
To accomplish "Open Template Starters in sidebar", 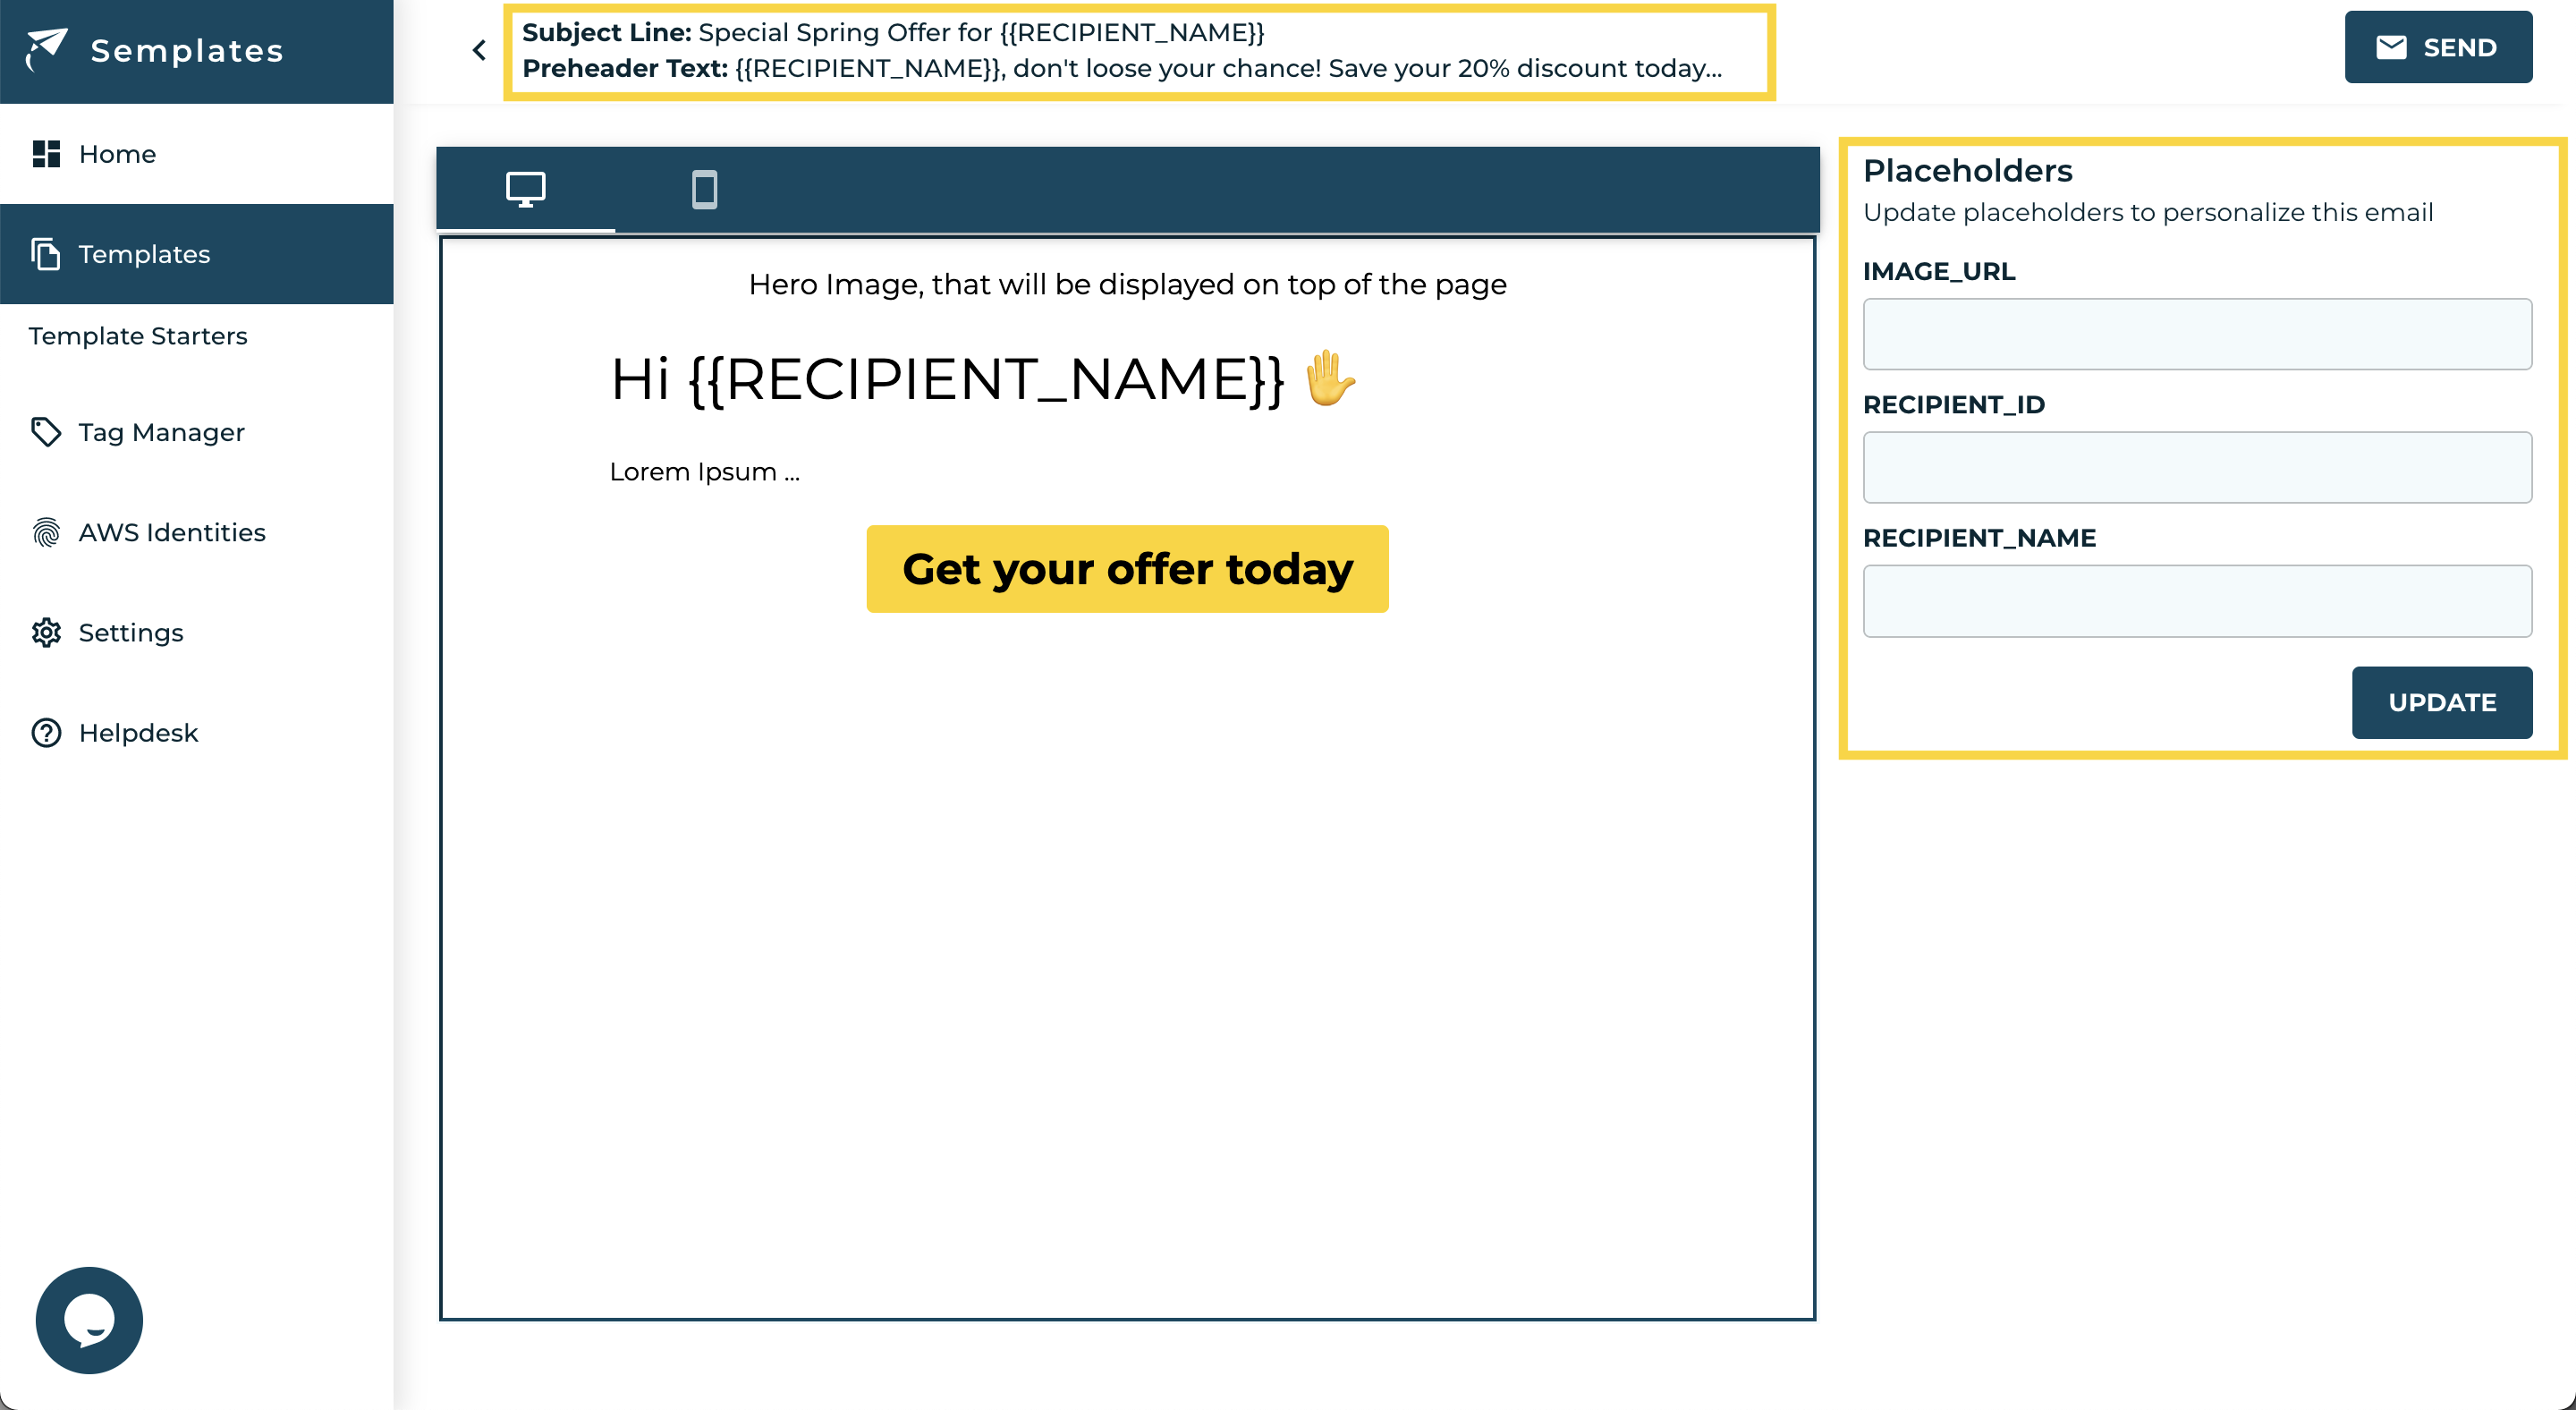I will [x=138, y=336].
